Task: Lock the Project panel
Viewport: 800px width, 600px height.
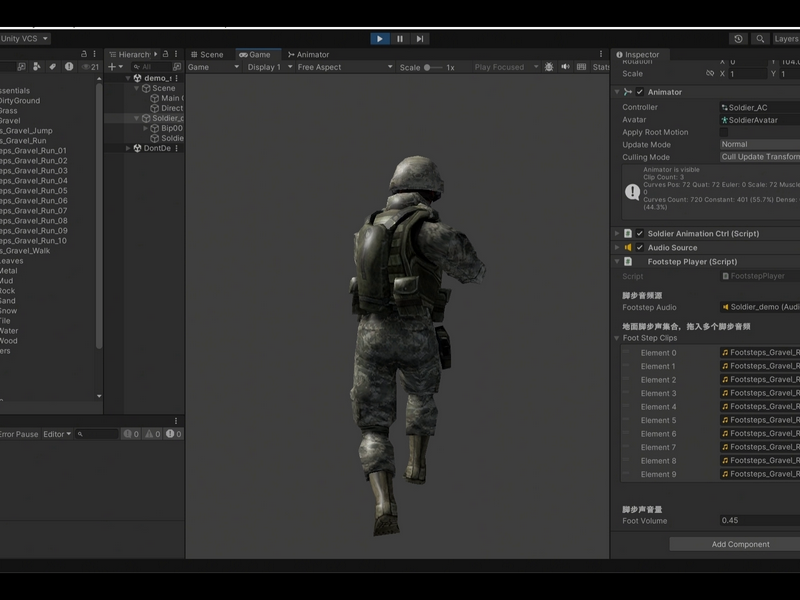Action: (x=84, y=54)
